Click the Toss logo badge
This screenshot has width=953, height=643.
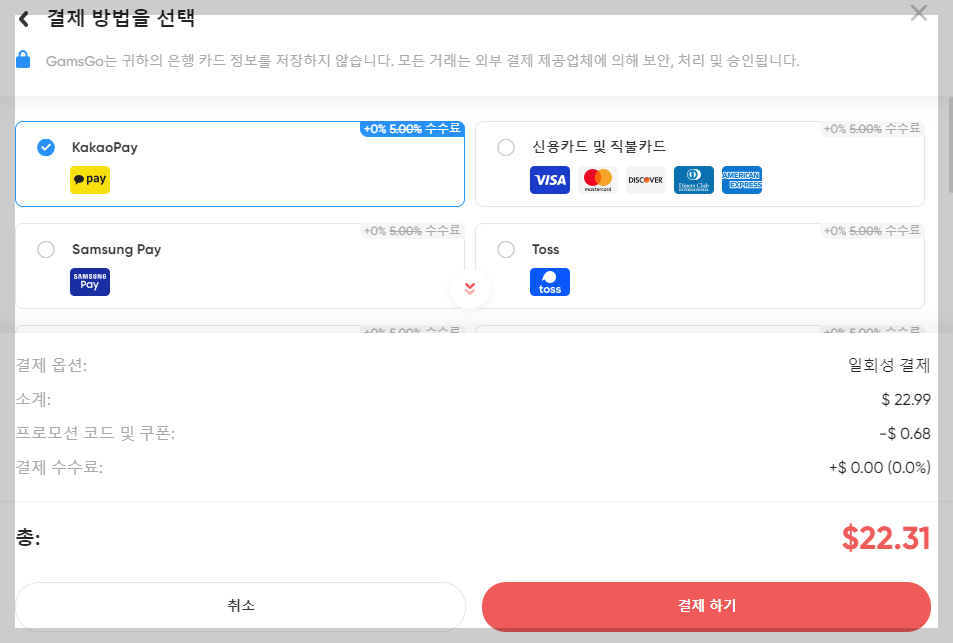pos(549,281)
